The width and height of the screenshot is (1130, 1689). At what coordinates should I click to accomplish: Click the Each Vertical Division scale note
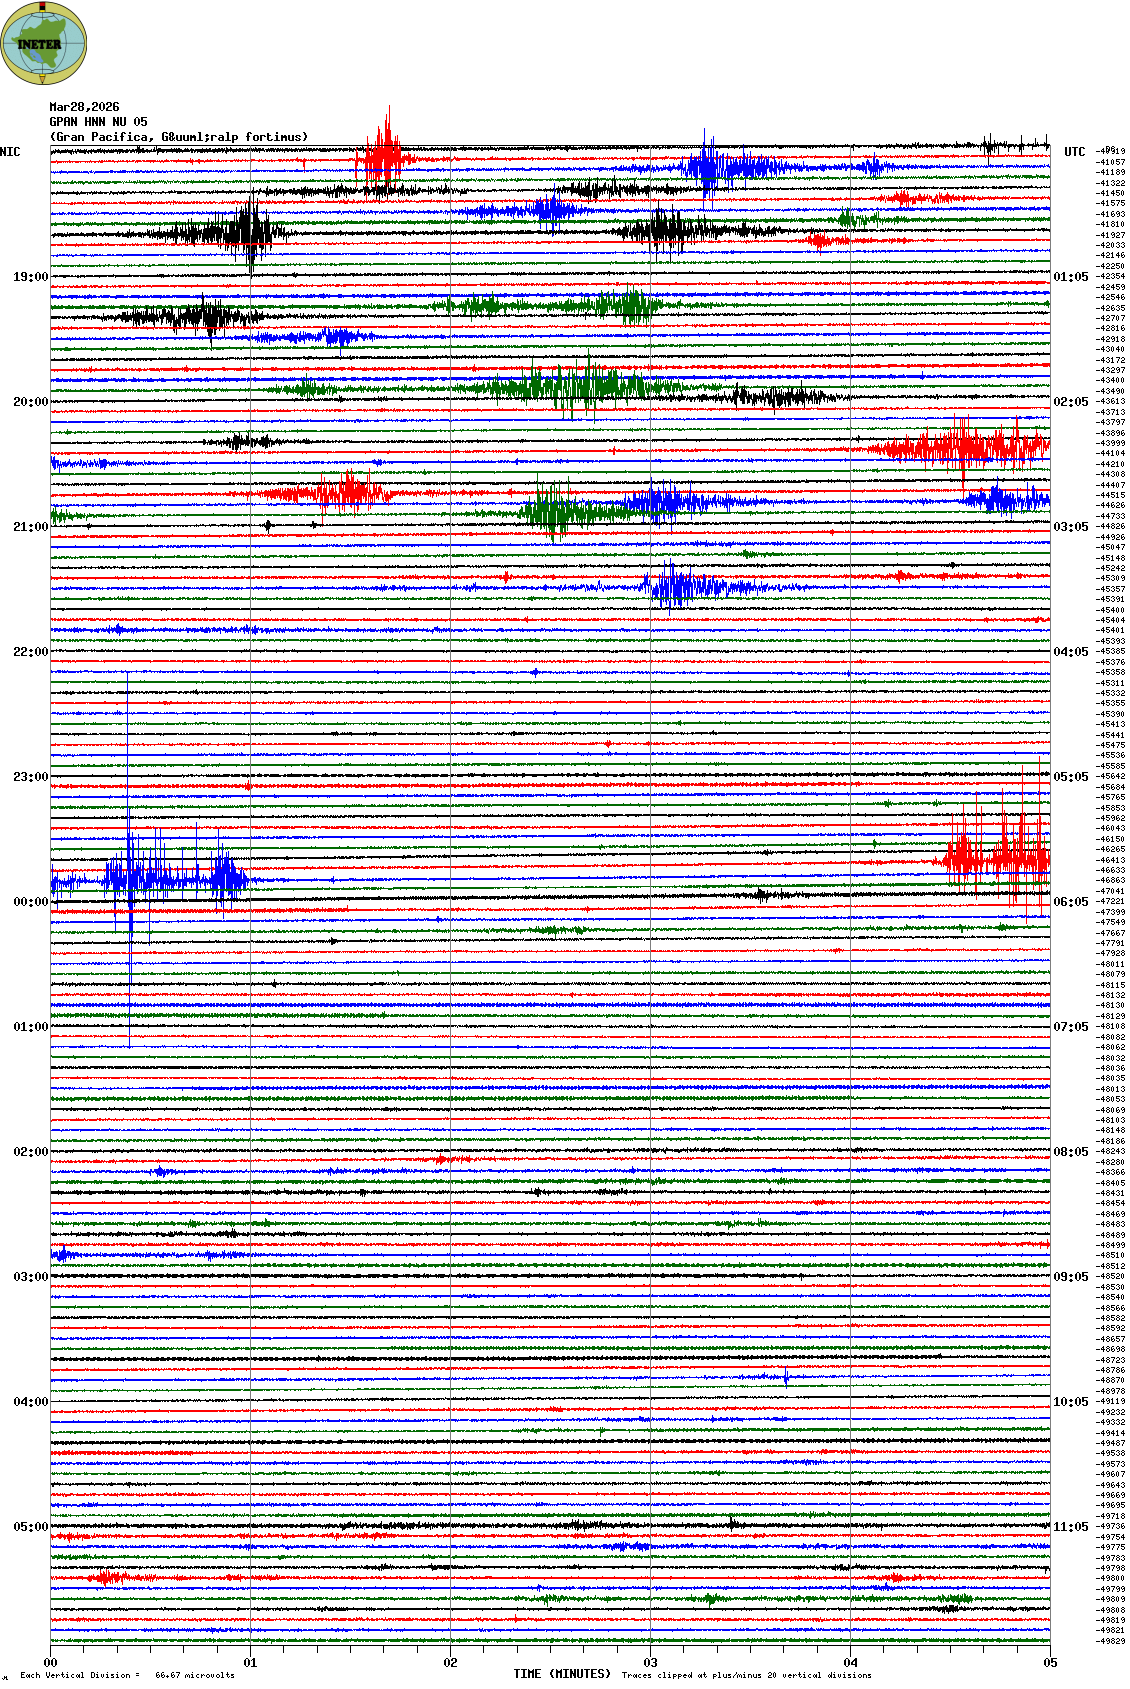[127, 1675]
